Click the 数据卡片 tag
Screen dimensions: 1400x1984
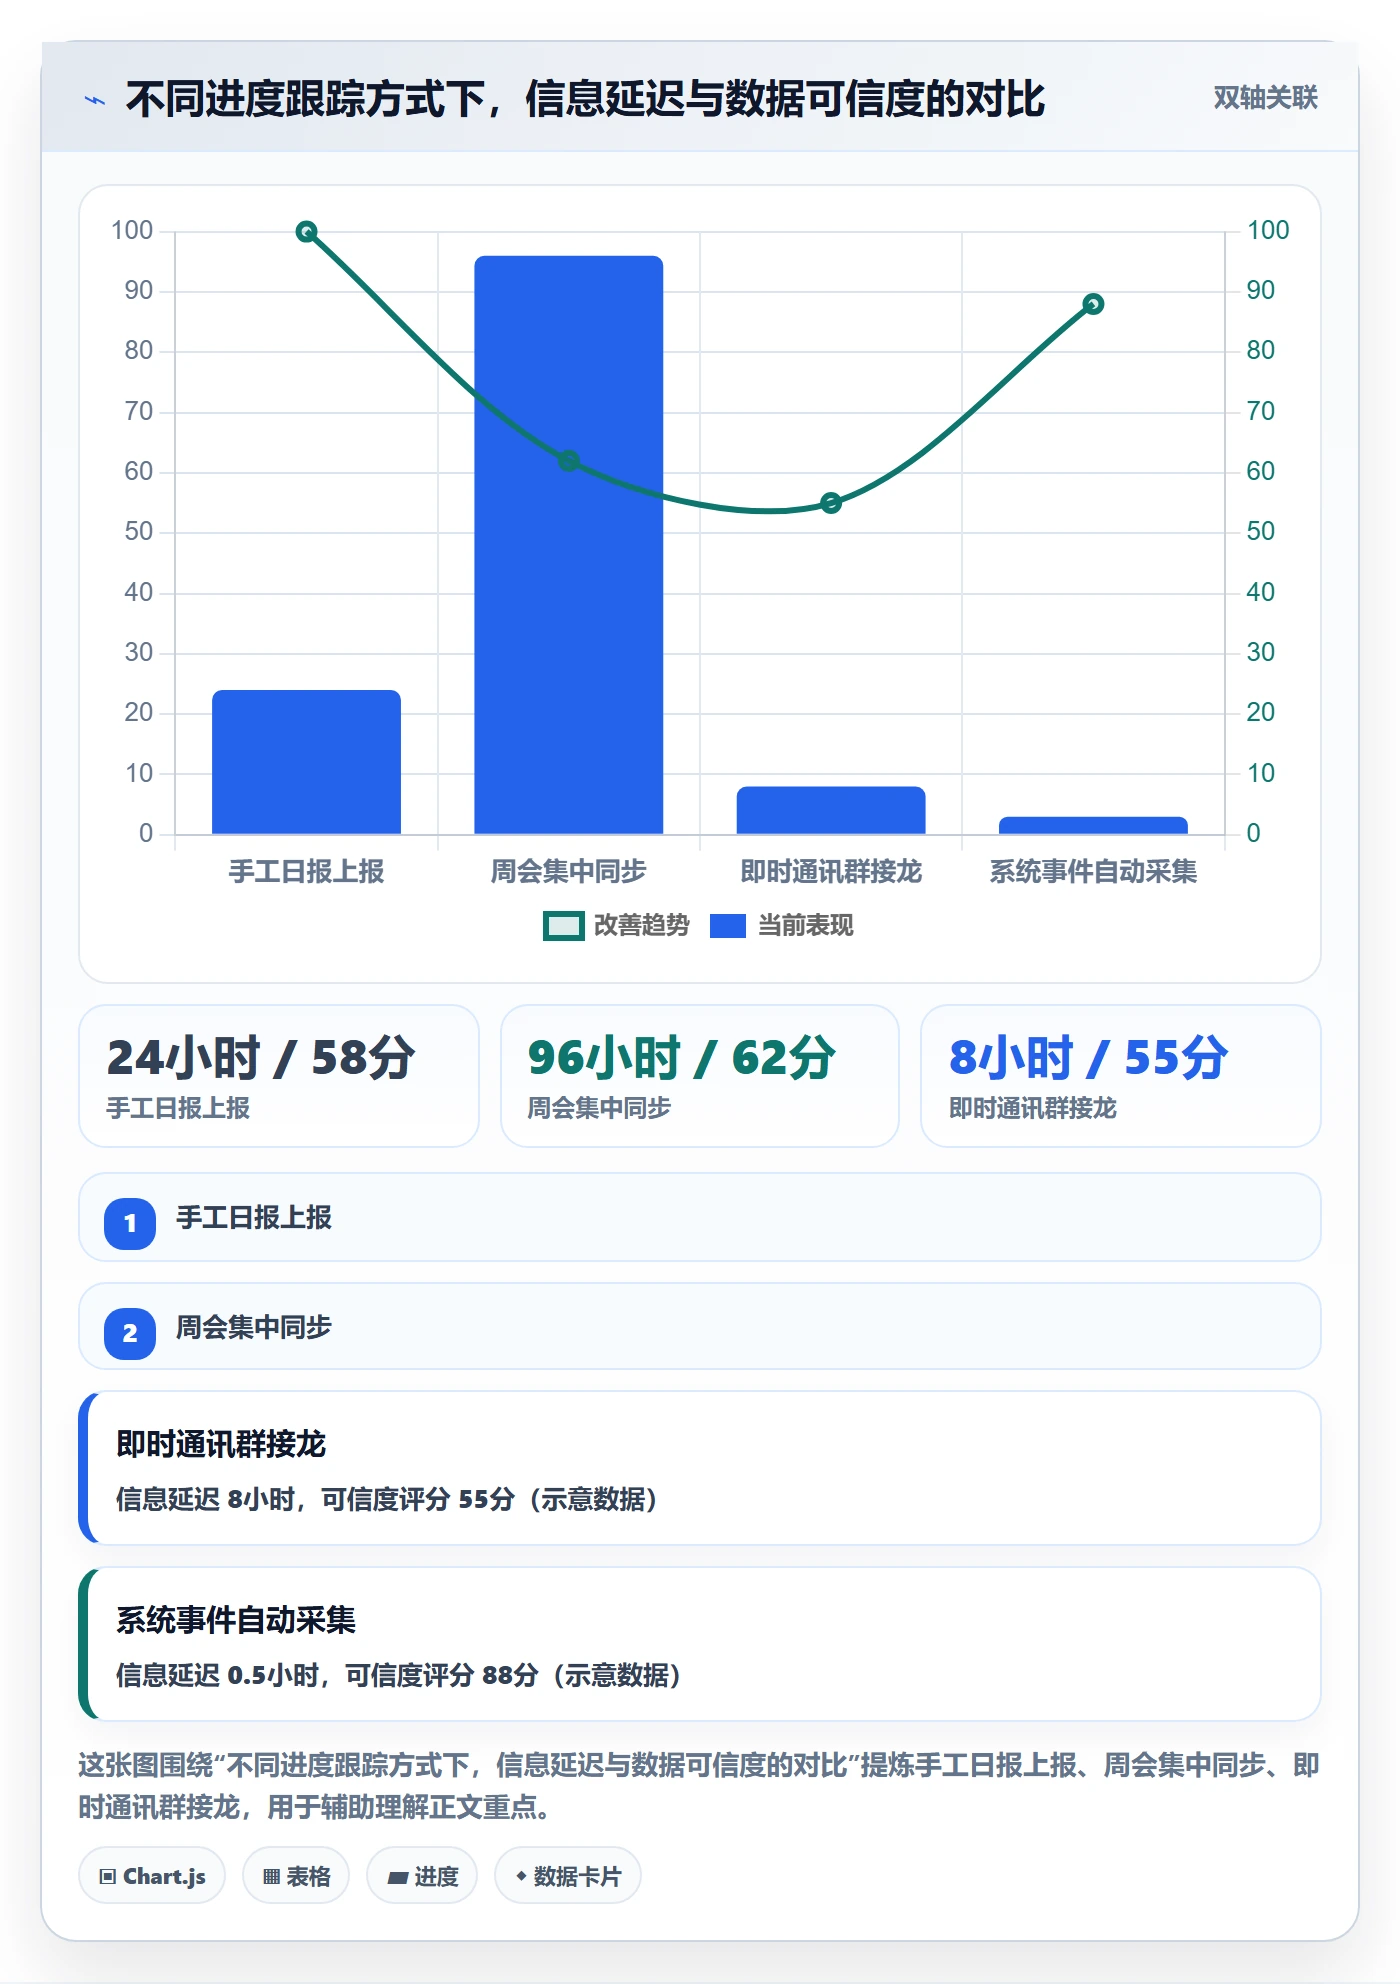[x=568, y=1876]
